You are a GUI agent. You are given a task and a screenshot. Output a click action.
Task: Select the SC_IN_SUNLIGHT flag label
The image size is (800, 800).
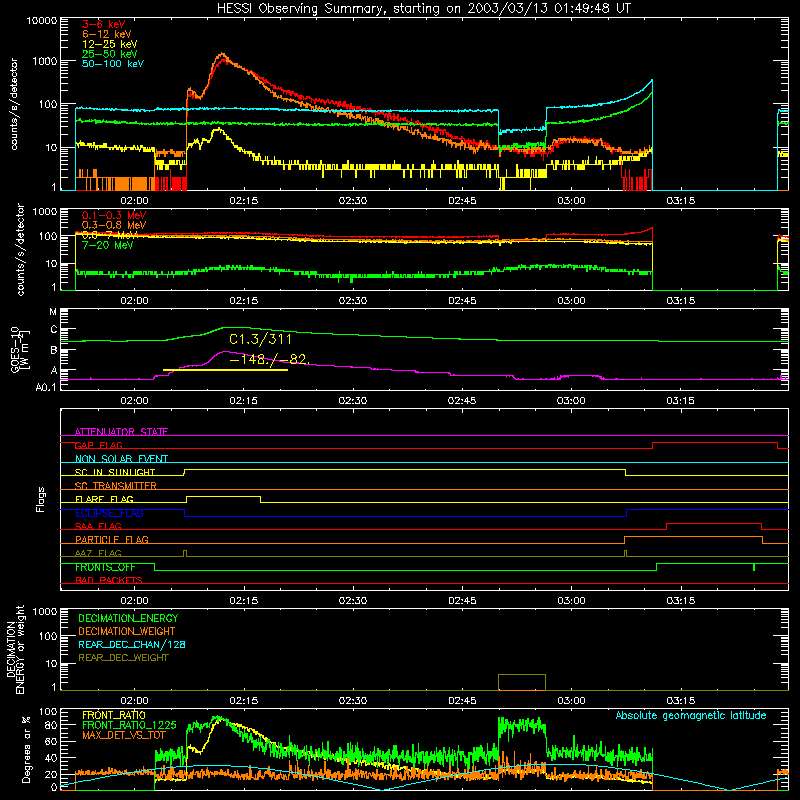pos(115,472)
